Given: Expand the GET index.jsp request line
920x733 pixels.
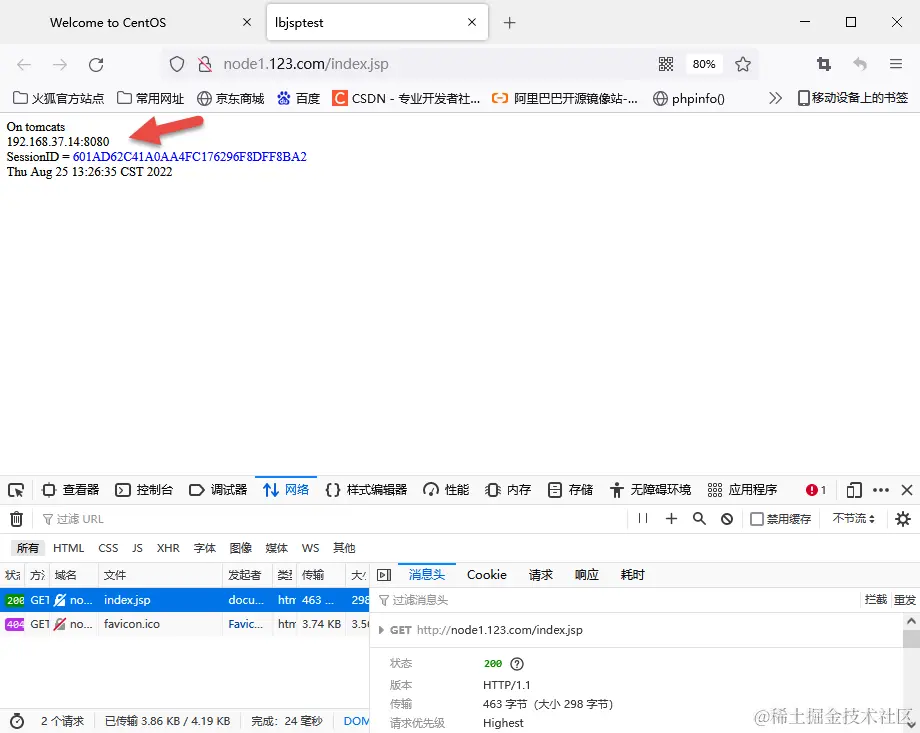Looking at the screenshot, I should (381, 630).
